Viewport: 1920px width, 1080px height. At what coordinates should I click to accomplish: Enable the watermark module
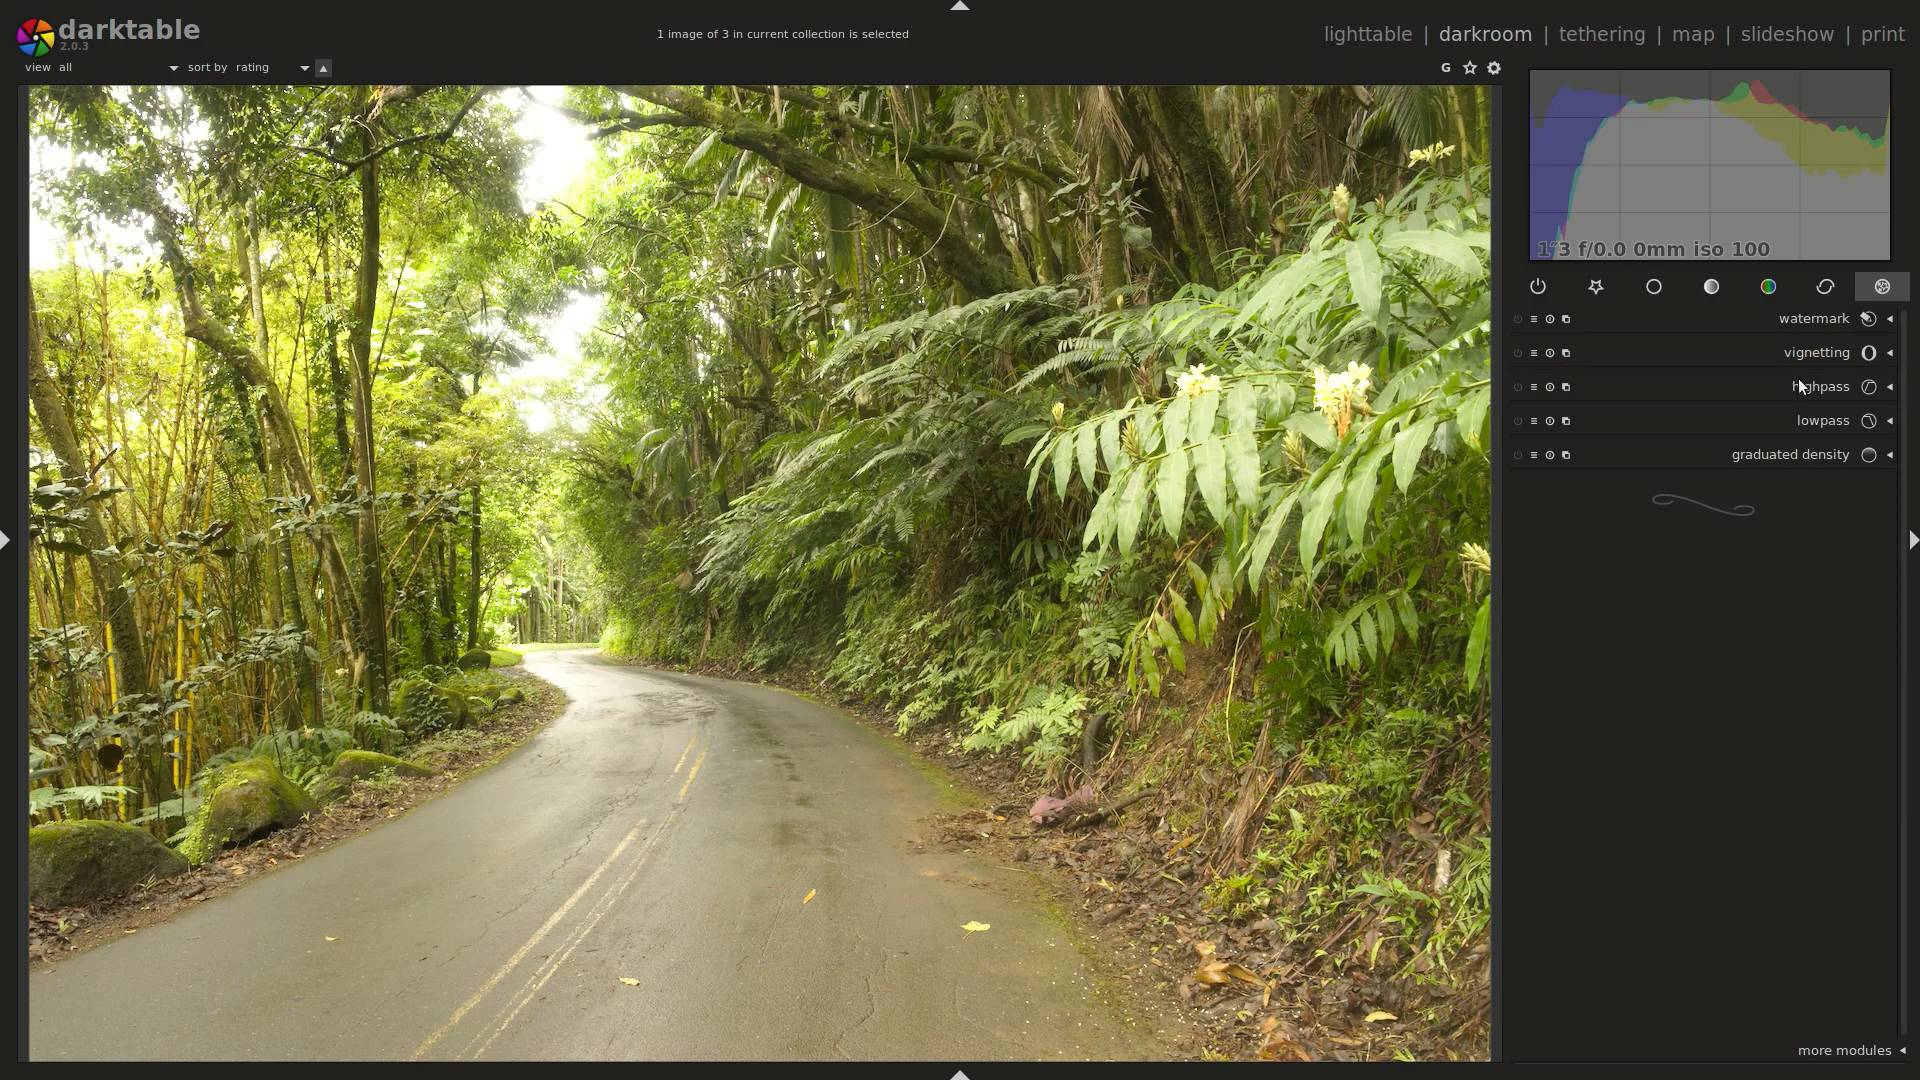click(1518, 319)
